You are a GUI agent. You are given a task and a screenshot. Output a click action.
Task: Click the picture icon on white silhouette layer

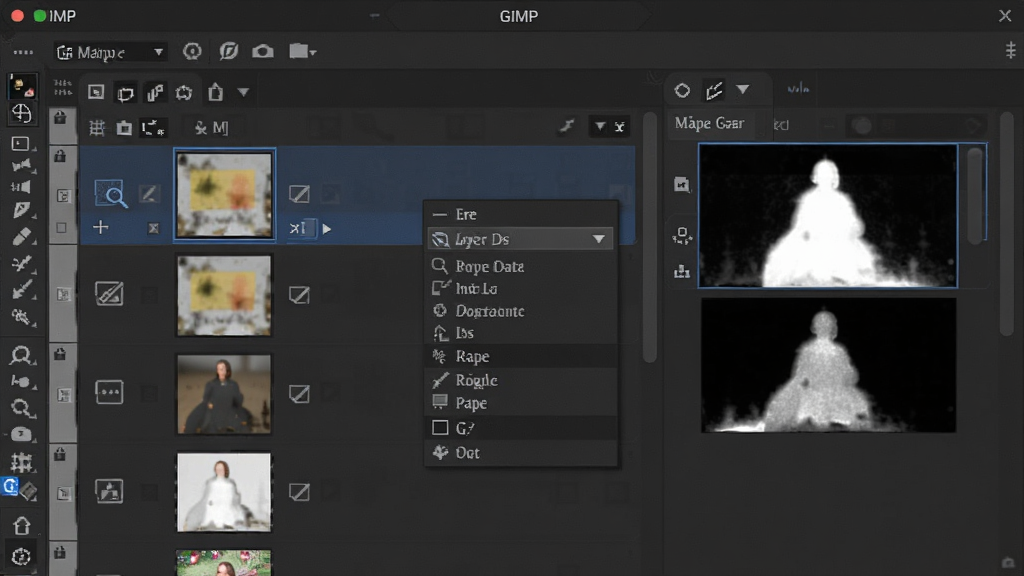109,490
